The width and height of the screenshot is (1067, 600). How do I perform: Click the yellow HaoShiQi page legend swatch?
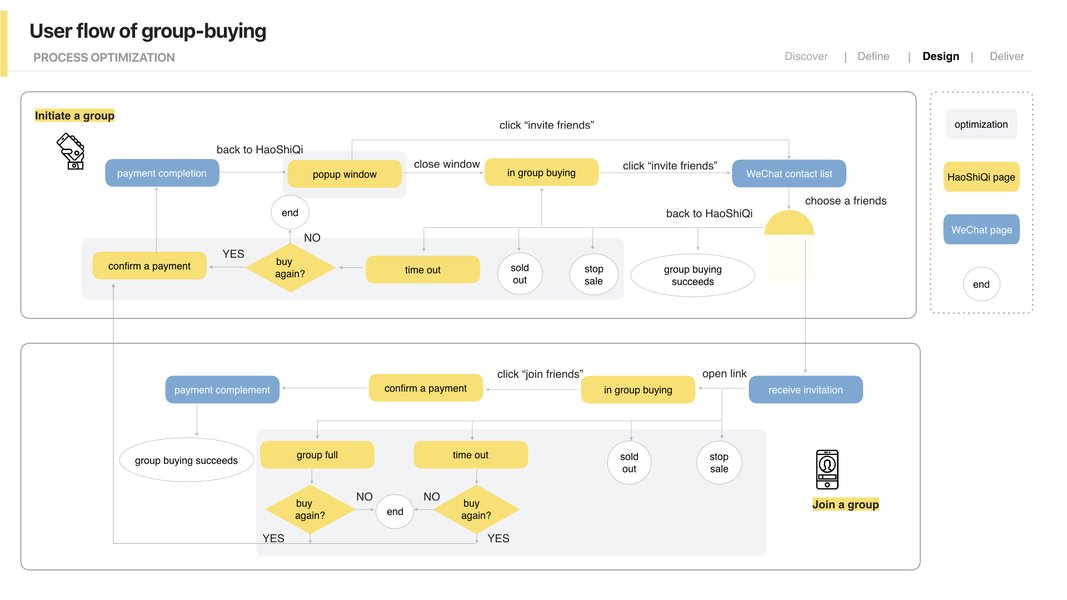[x=981, y=177]
